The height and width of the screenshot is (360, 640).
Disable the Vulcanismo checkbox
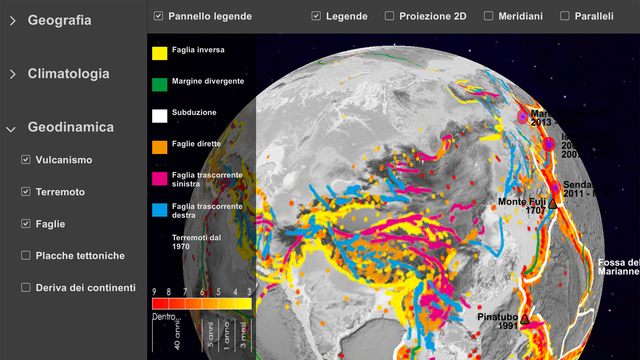point(26,160)
